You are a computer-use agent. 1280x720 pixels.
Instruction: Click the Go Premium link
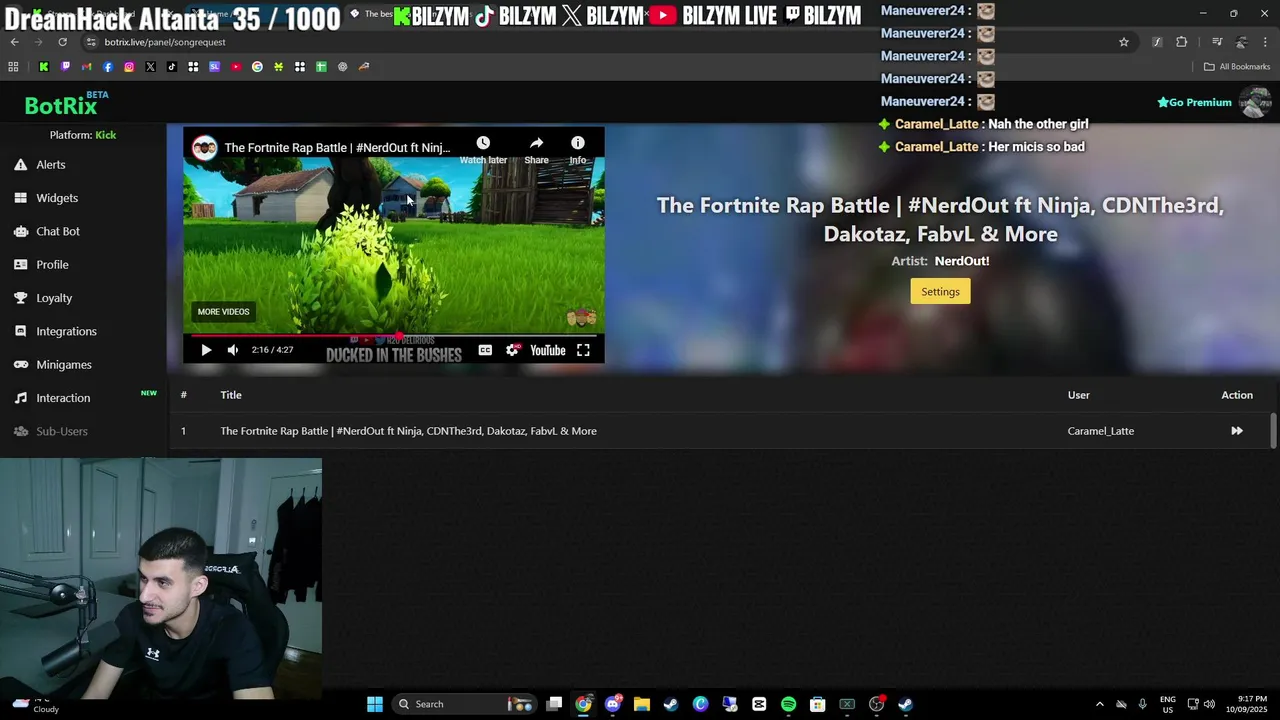1194,102
